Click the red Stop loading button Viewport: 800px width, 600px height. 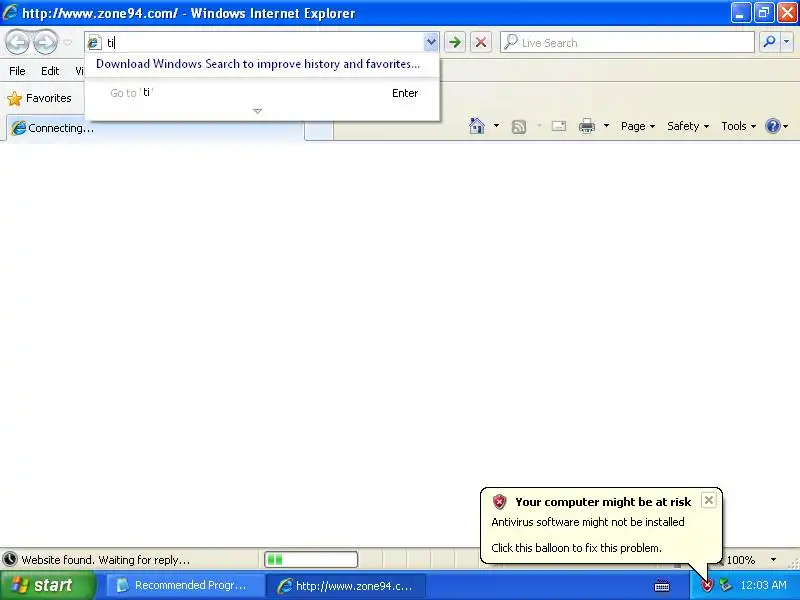(481, 42)
